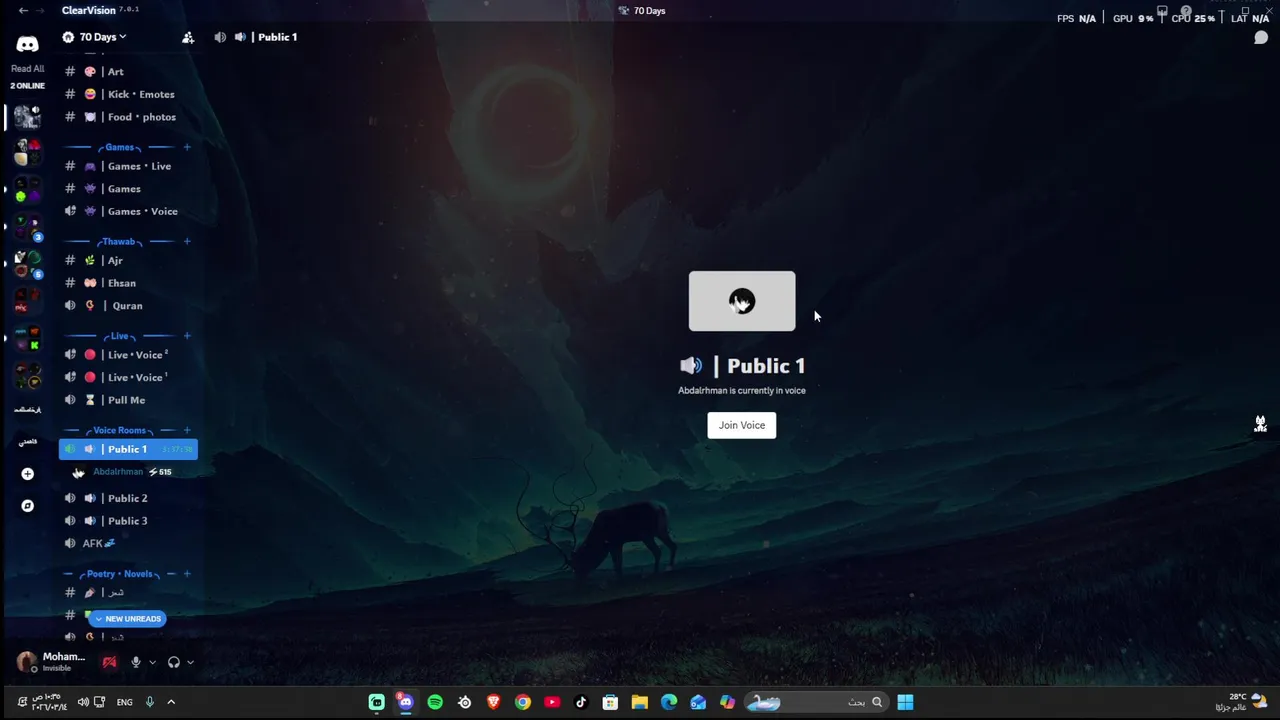Join the Live • Voice 1 channel

[x=128, y=377]
